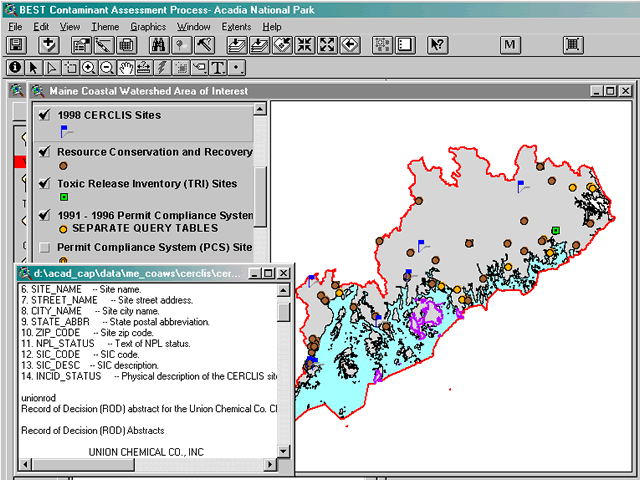Select the Hot Link lightning tool
The height and width of the screenshot is (480, 640).
[162, 67]
